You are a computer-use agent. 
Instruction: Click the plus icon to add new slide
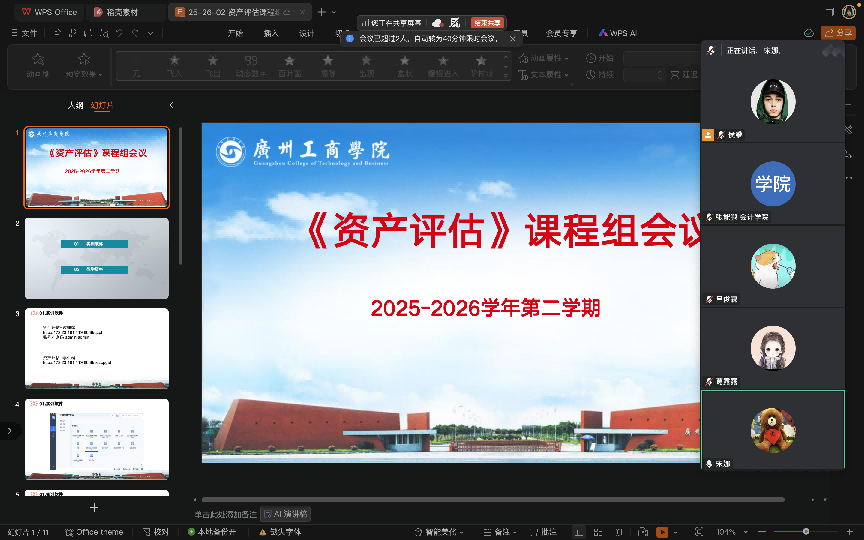pyautogui.click(x=95, y=507)
